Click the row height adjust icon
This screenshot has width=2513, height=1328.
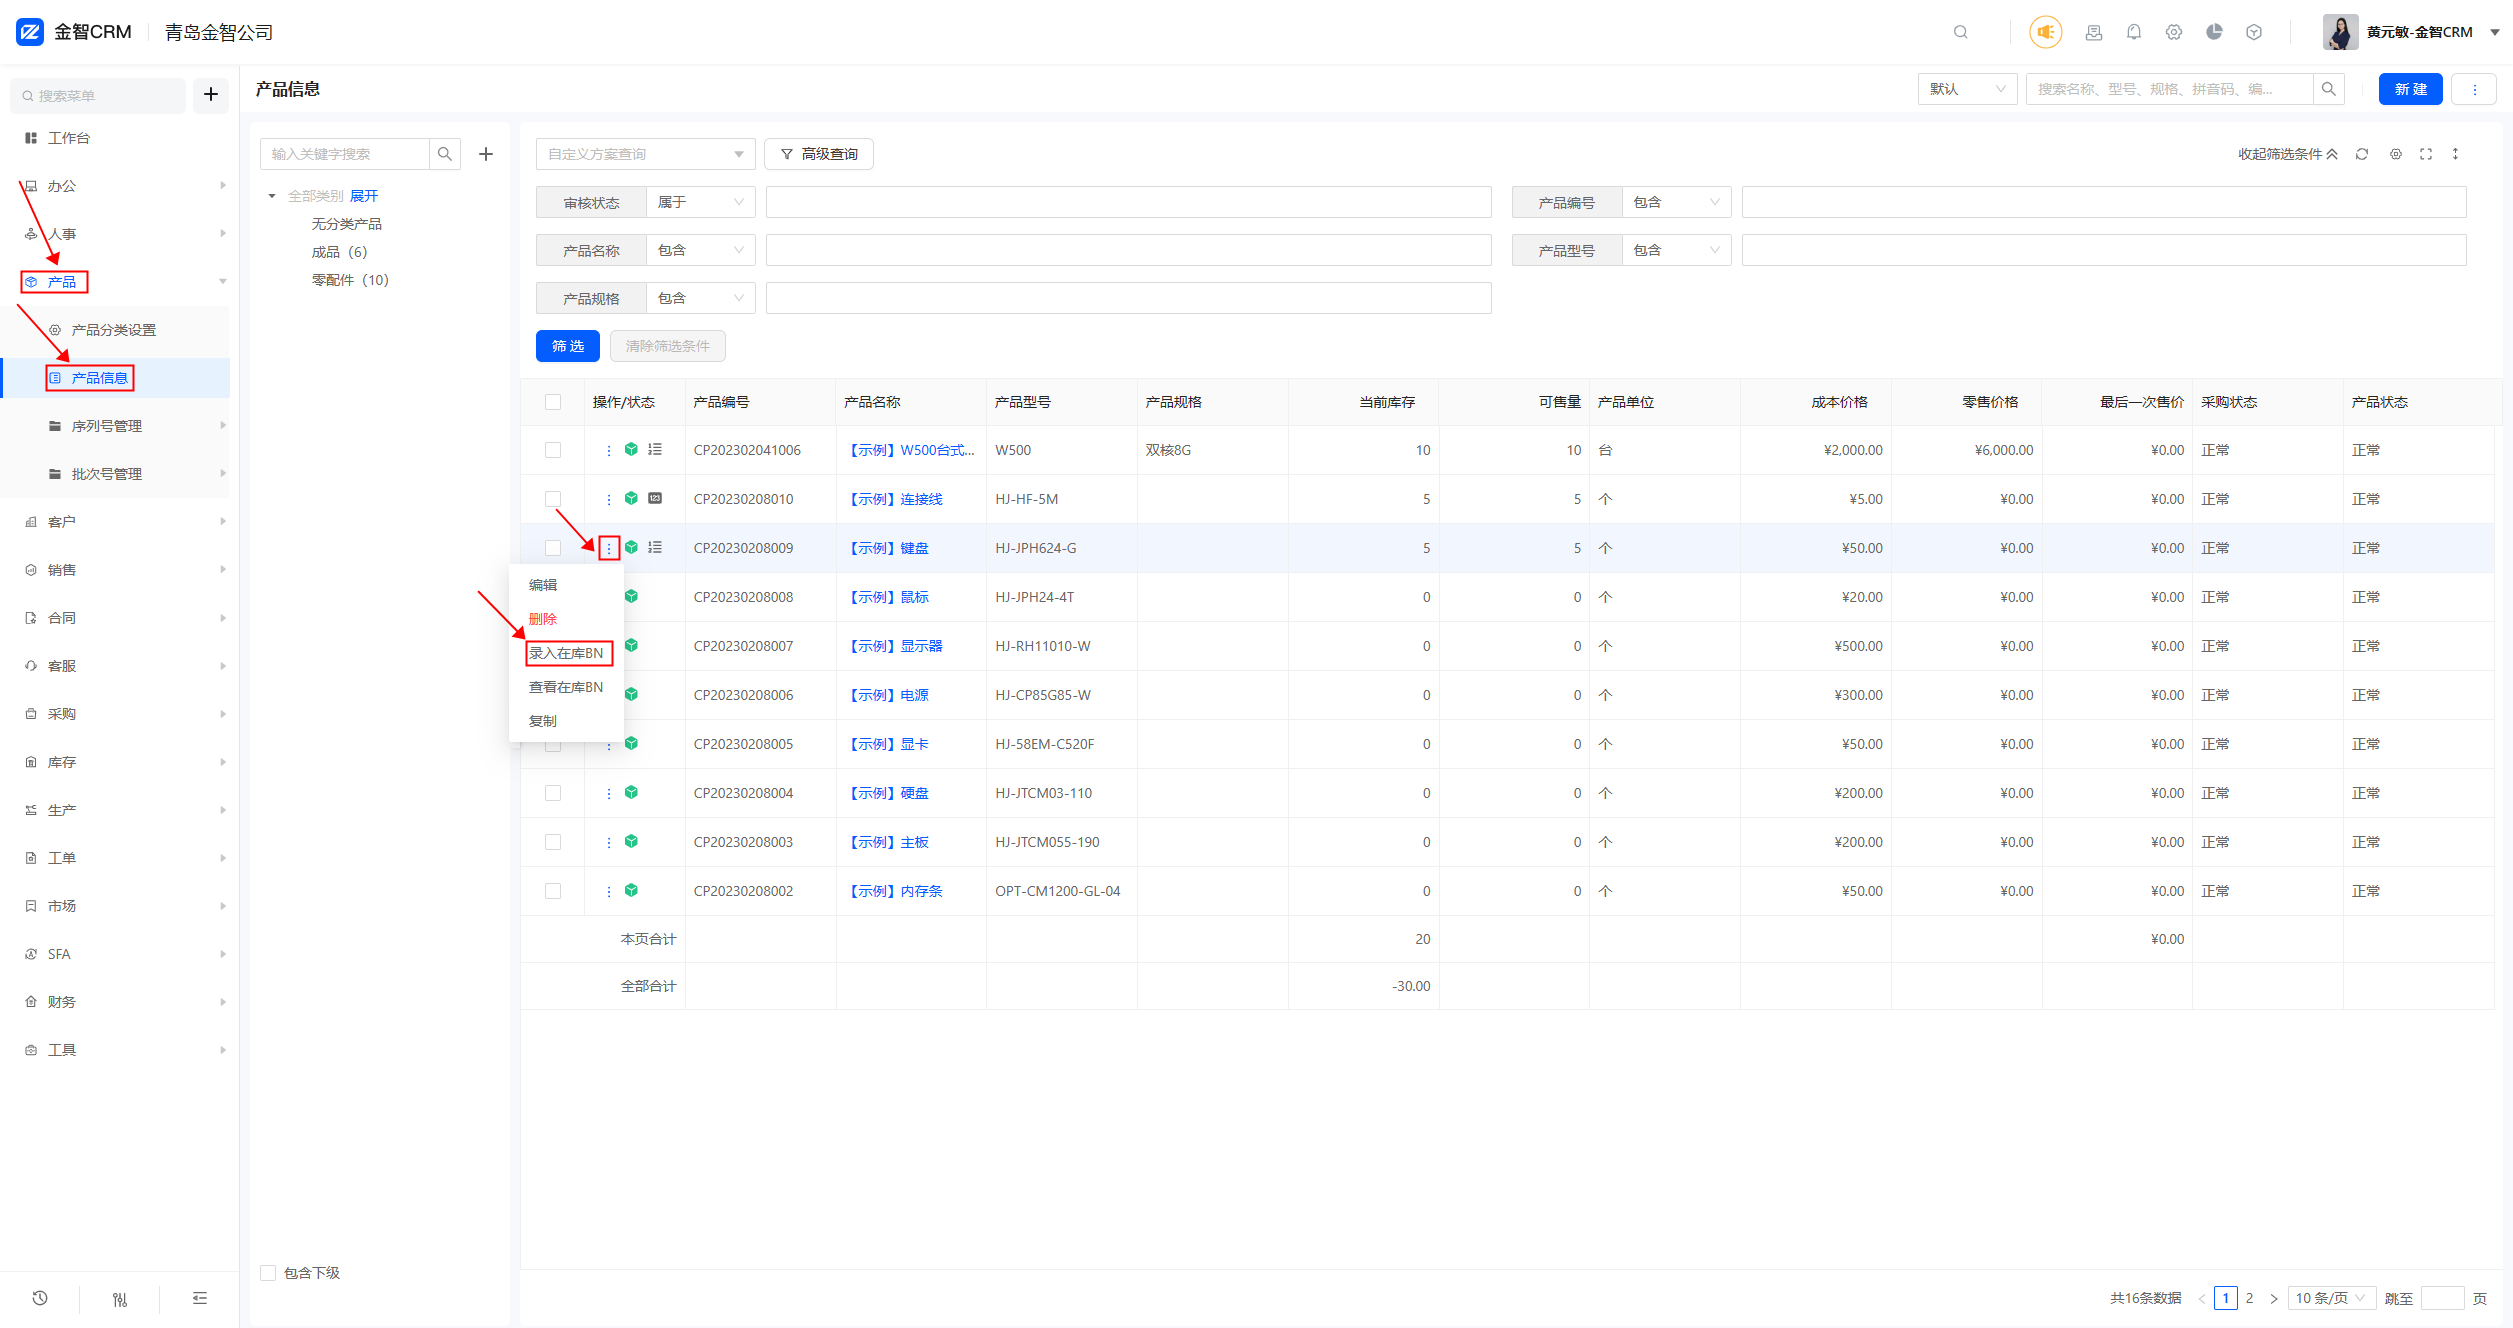point(2455,154)
